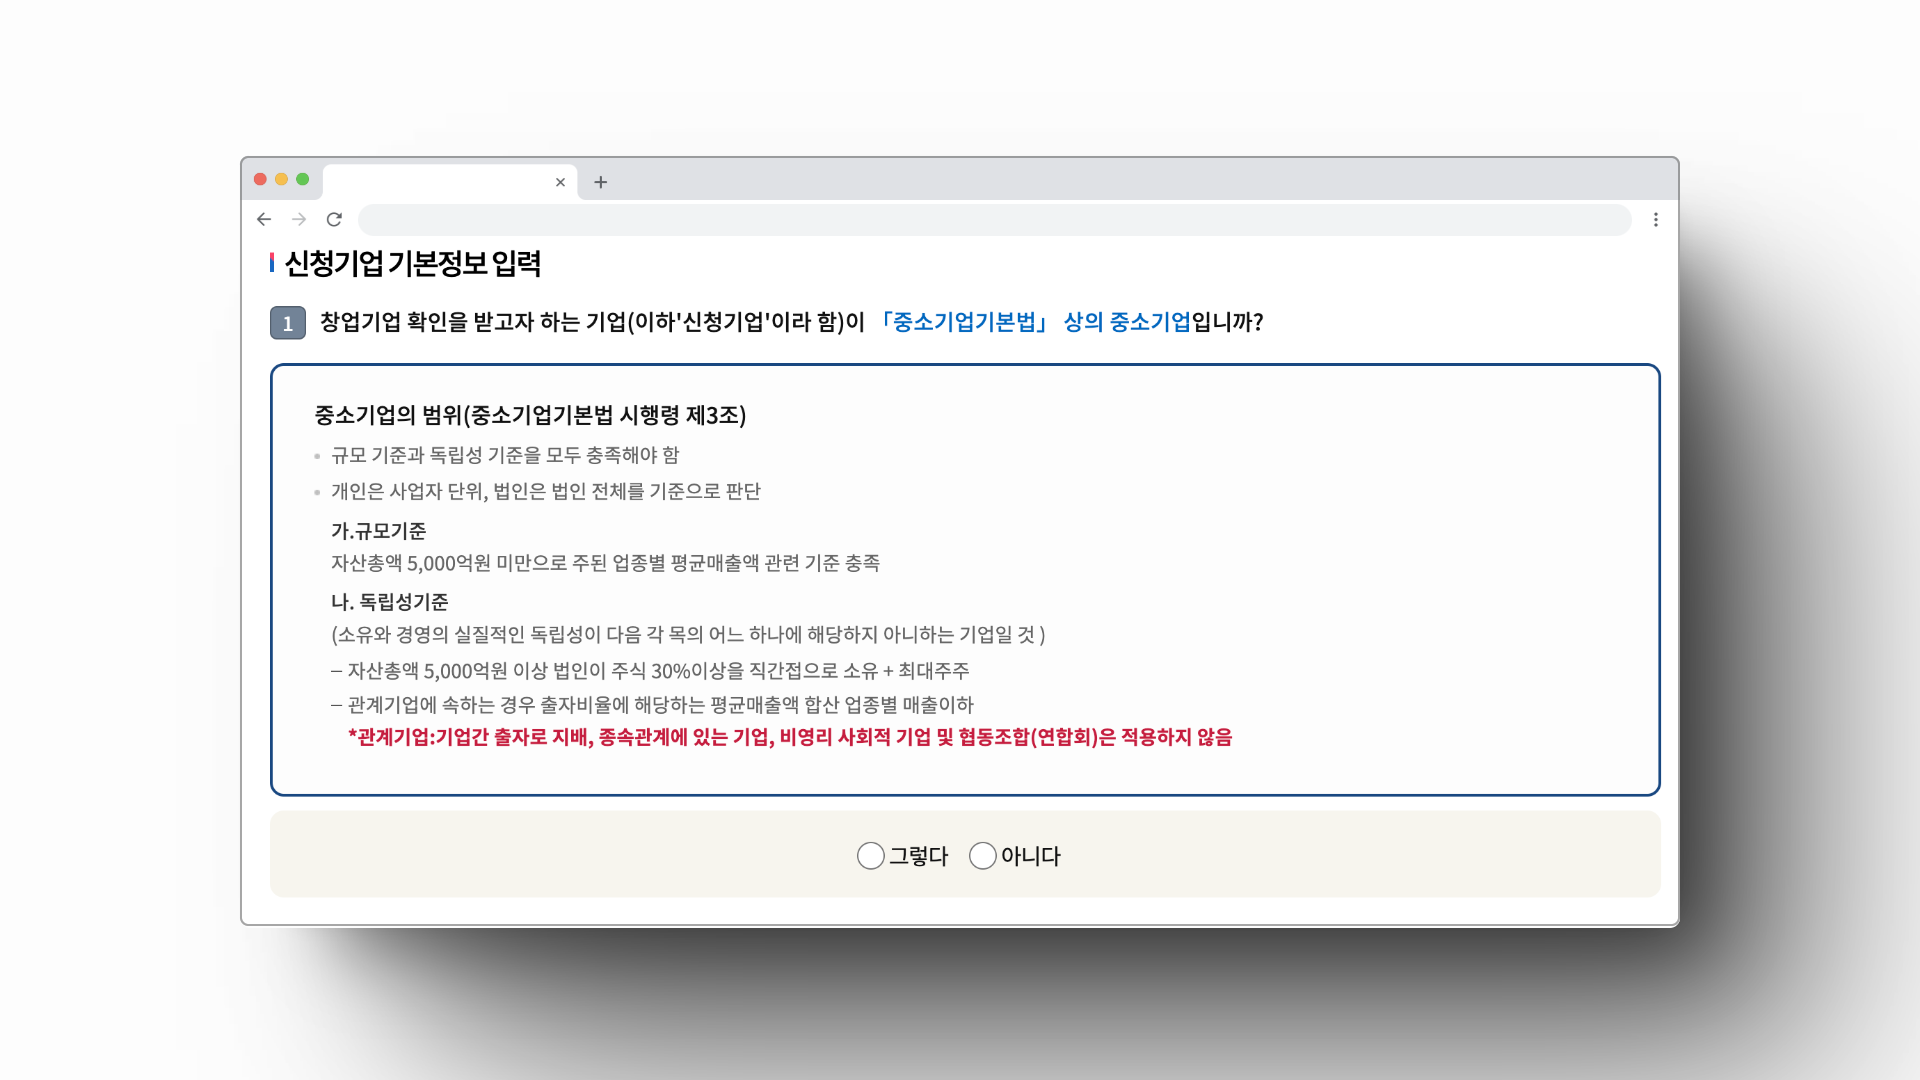Open a new tab with plus icon
Viewport: 1920px width, 1080px height.
pos(600,182)
